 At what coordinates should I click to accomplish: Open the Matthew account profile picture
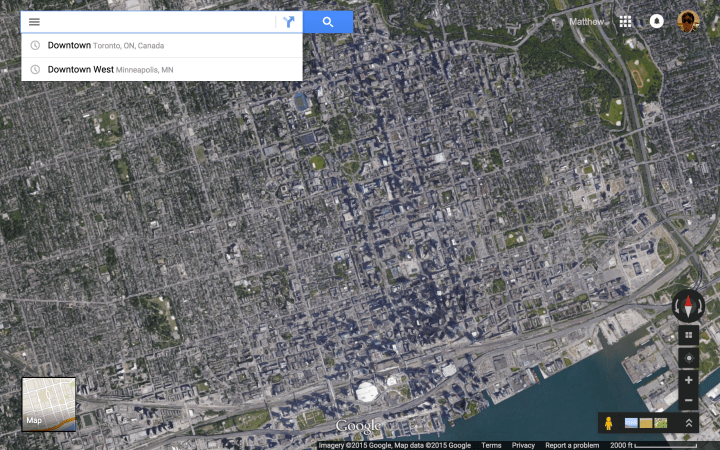(688, 22)
